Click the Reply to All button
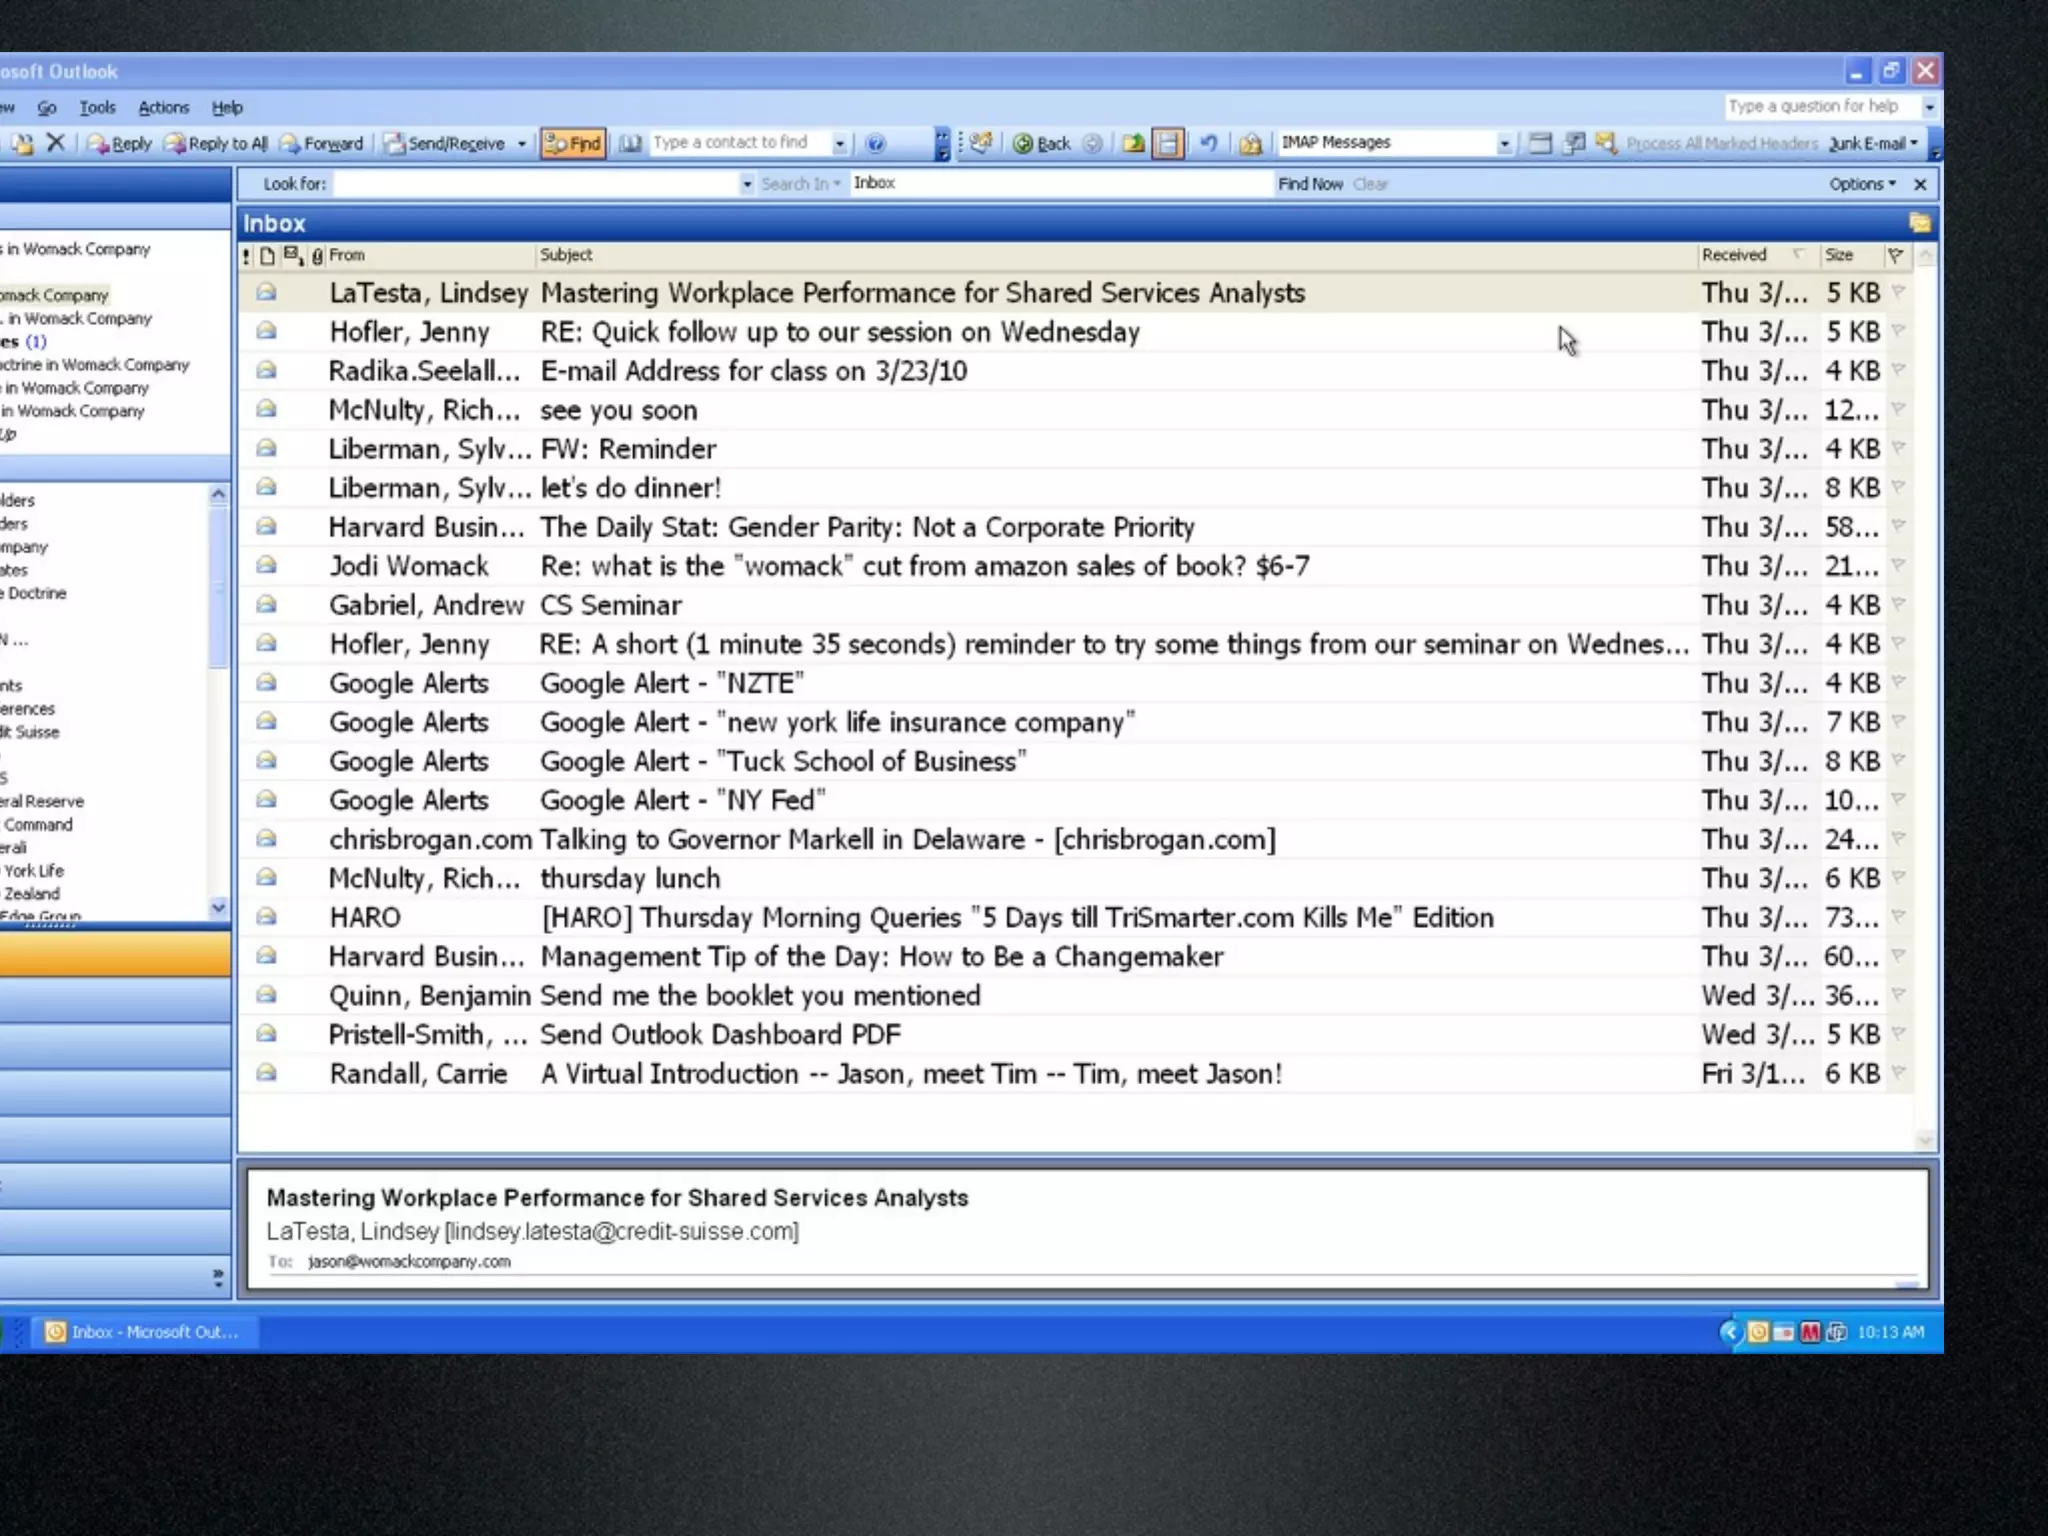The width and height of the screenshot is (2048, 1536). (x=217, y=143)
